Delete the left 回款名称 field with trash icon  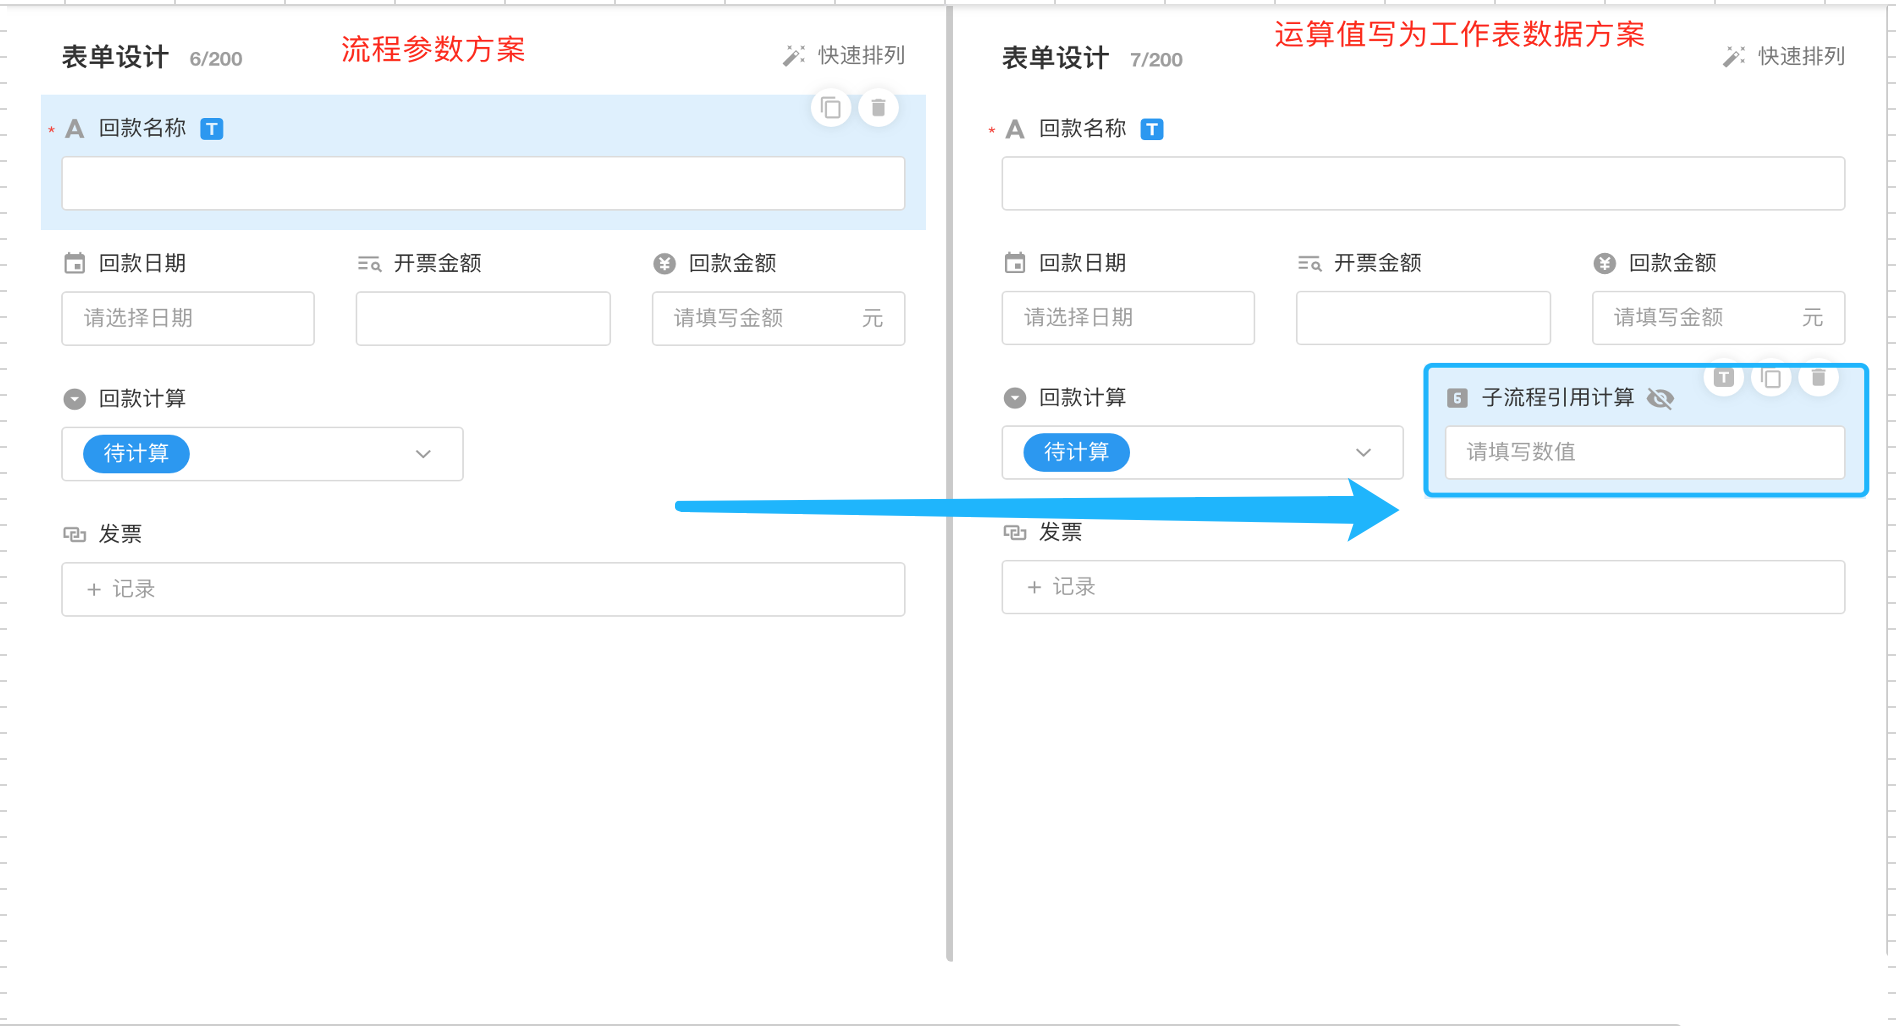[x=878, y=108]
